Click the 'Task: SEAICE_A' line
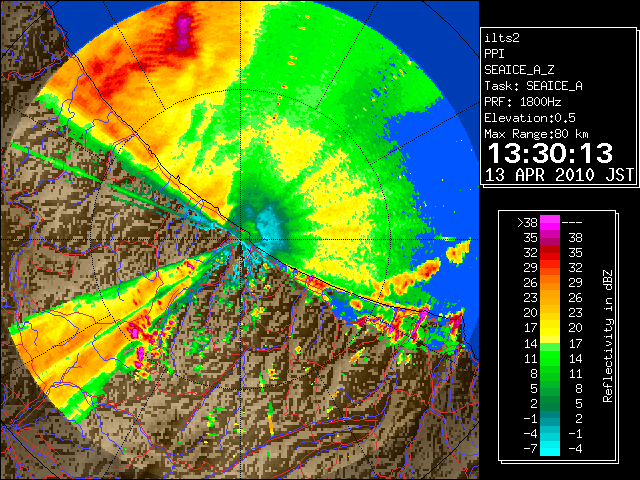Screen dimensions: 640x480 tap(533, 86)
